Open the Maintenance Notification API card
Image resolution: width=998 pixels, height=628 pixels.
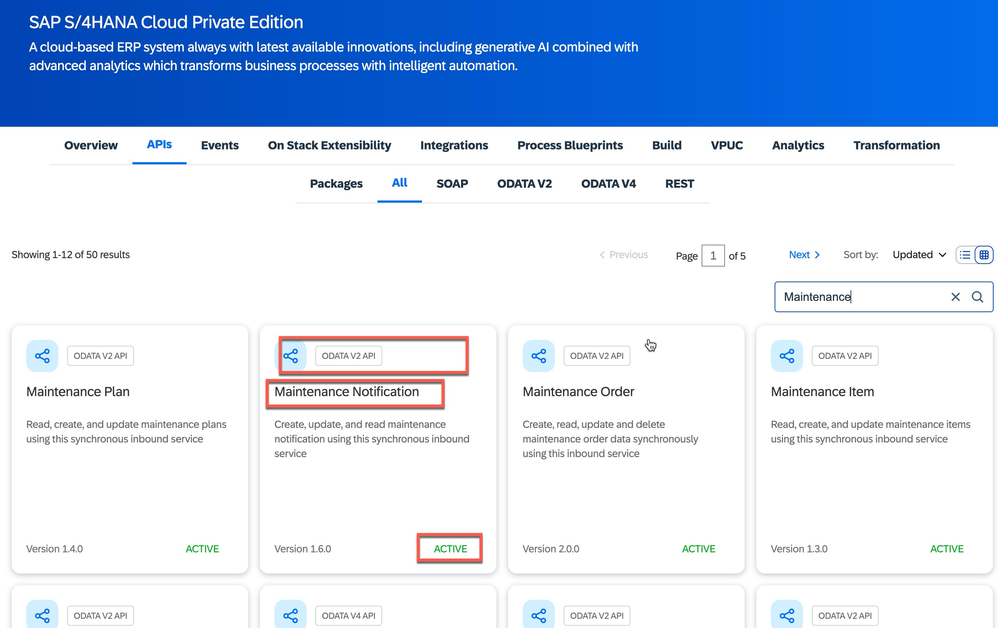[354, 392]
